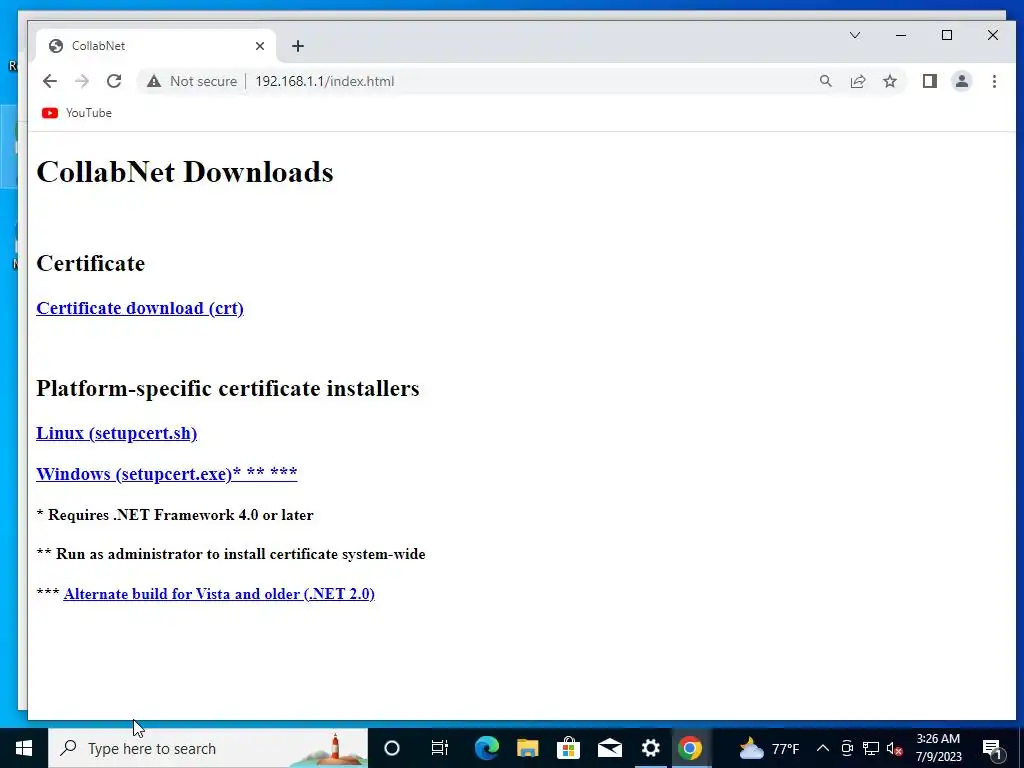Click Platform-specific certificate installers heading
The height and width of the screenshot is (768, 1024).
coord(228,389)
